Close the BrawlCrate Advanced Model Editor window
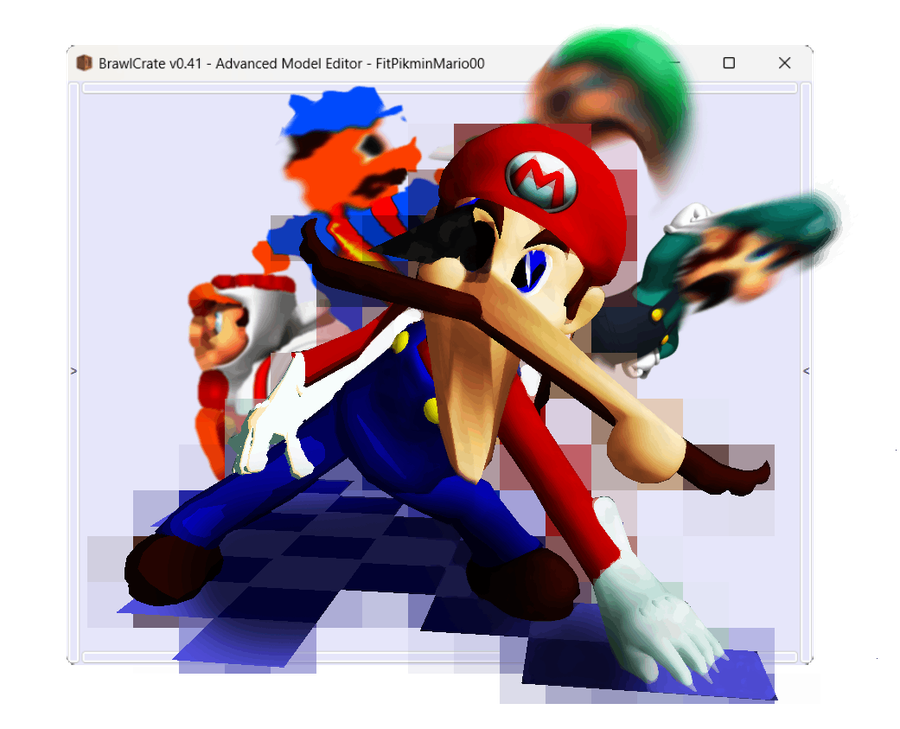This screenshot has height=729, width=900. [785, 63]
